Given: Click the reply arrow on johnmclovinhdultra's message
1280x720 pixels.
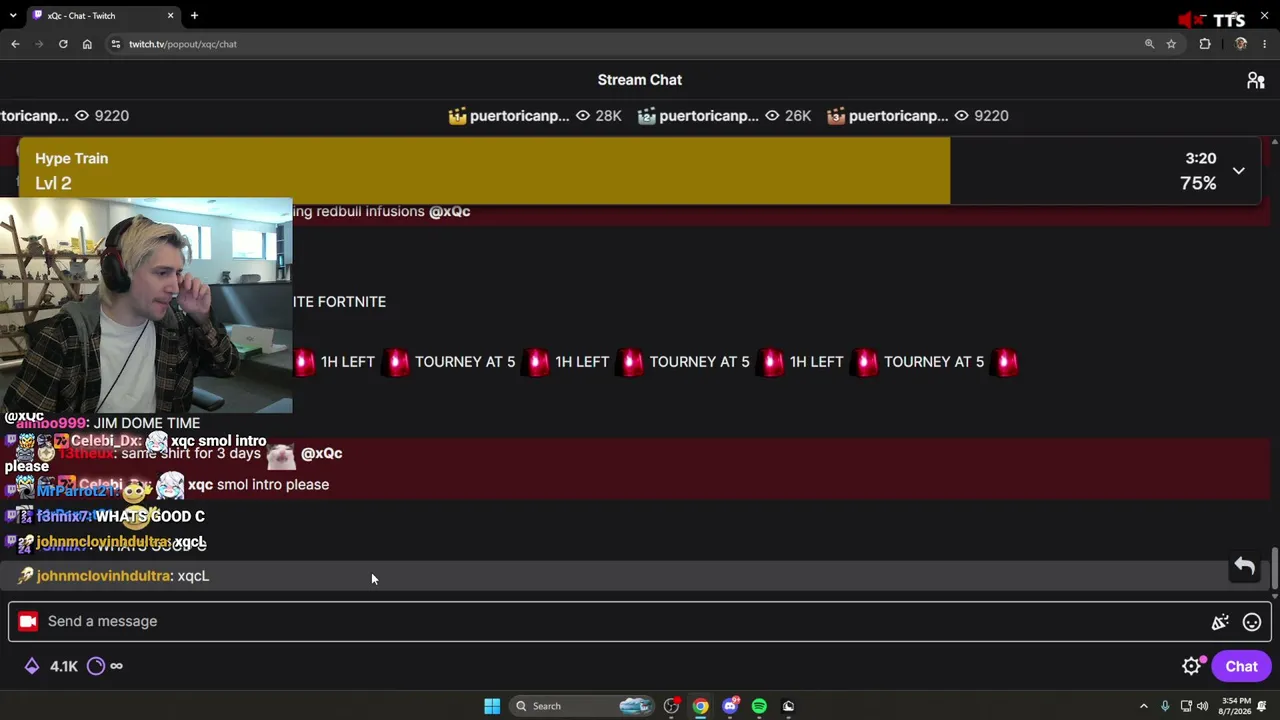Looking at the screenshot, I should pos(1244,567).
